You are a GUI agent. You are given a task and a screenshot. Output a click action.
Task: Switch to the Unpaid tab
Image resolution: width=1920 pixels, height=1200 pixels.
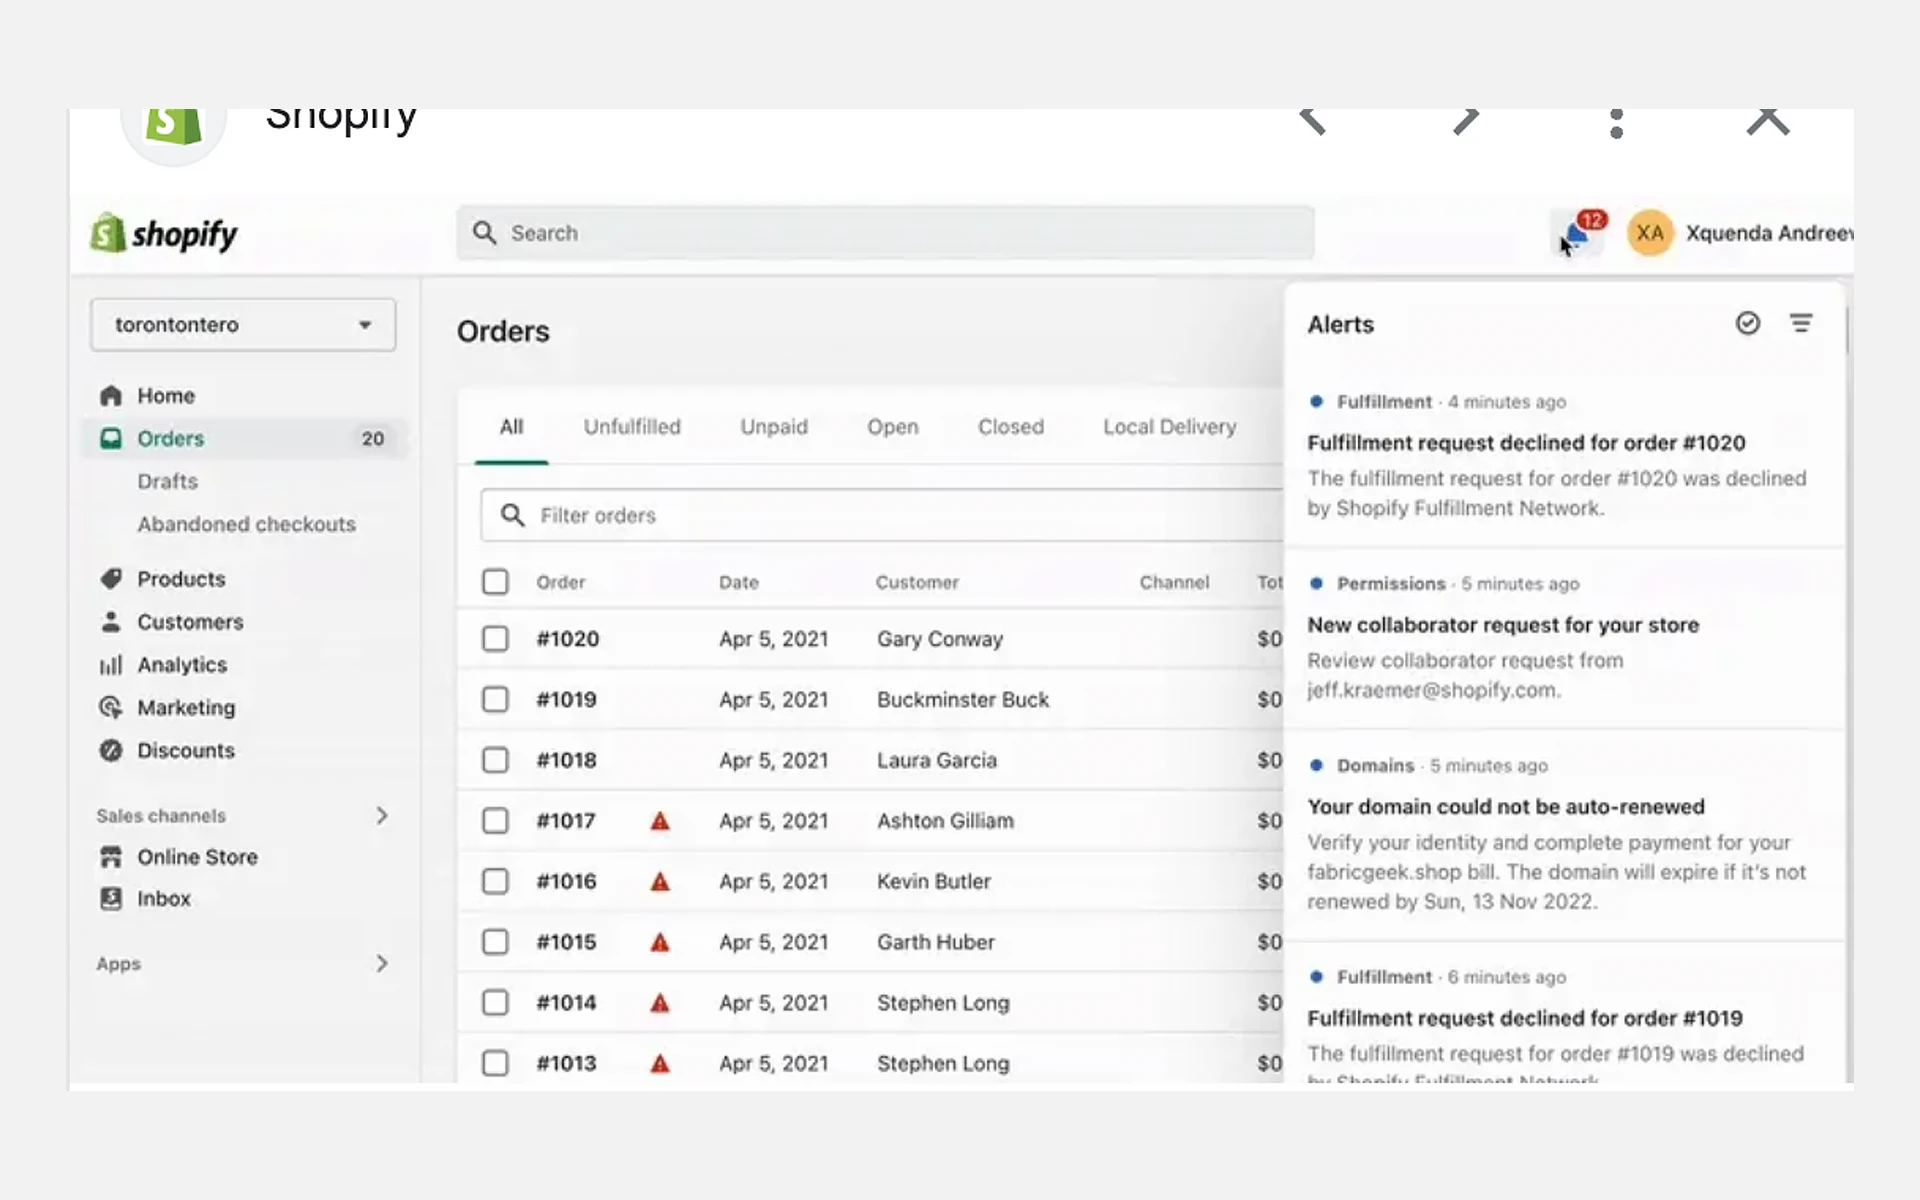coord(774,427)
